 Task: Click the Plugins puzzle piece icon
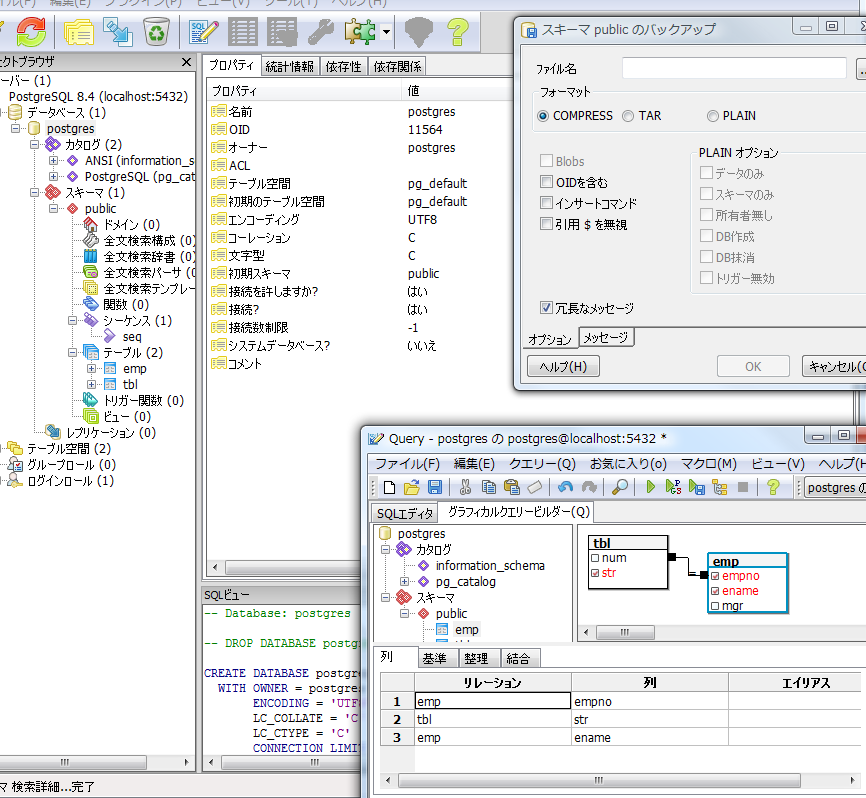point(359,33)
